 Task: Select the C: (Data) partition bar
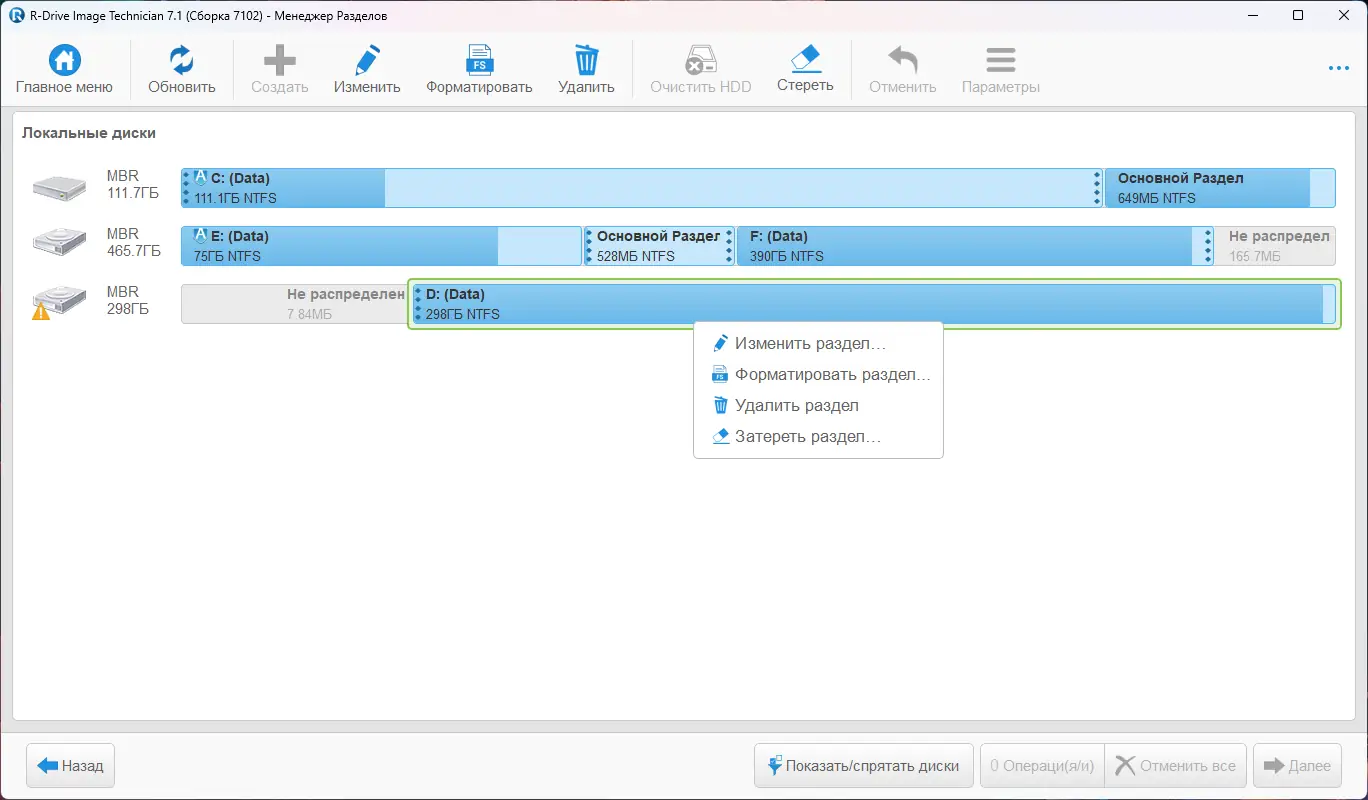[641, 188]
